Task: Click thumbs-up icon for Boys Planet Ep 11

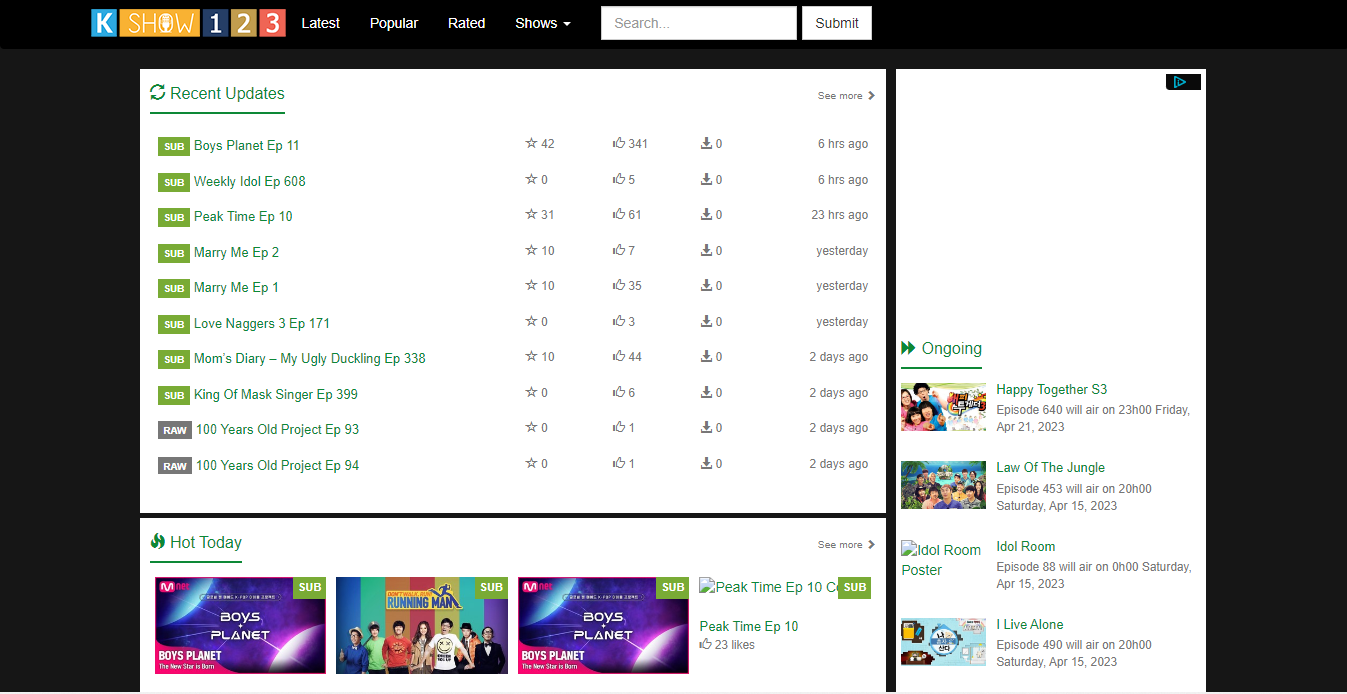Action: [x=619, y=143]
